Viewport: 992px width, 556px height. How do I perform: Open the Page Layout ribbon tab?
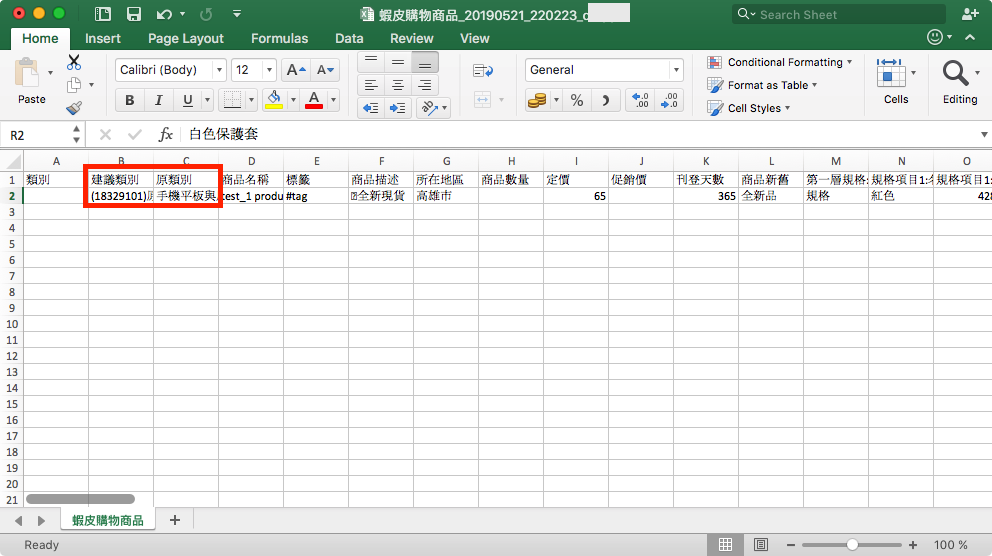[186, 38]
